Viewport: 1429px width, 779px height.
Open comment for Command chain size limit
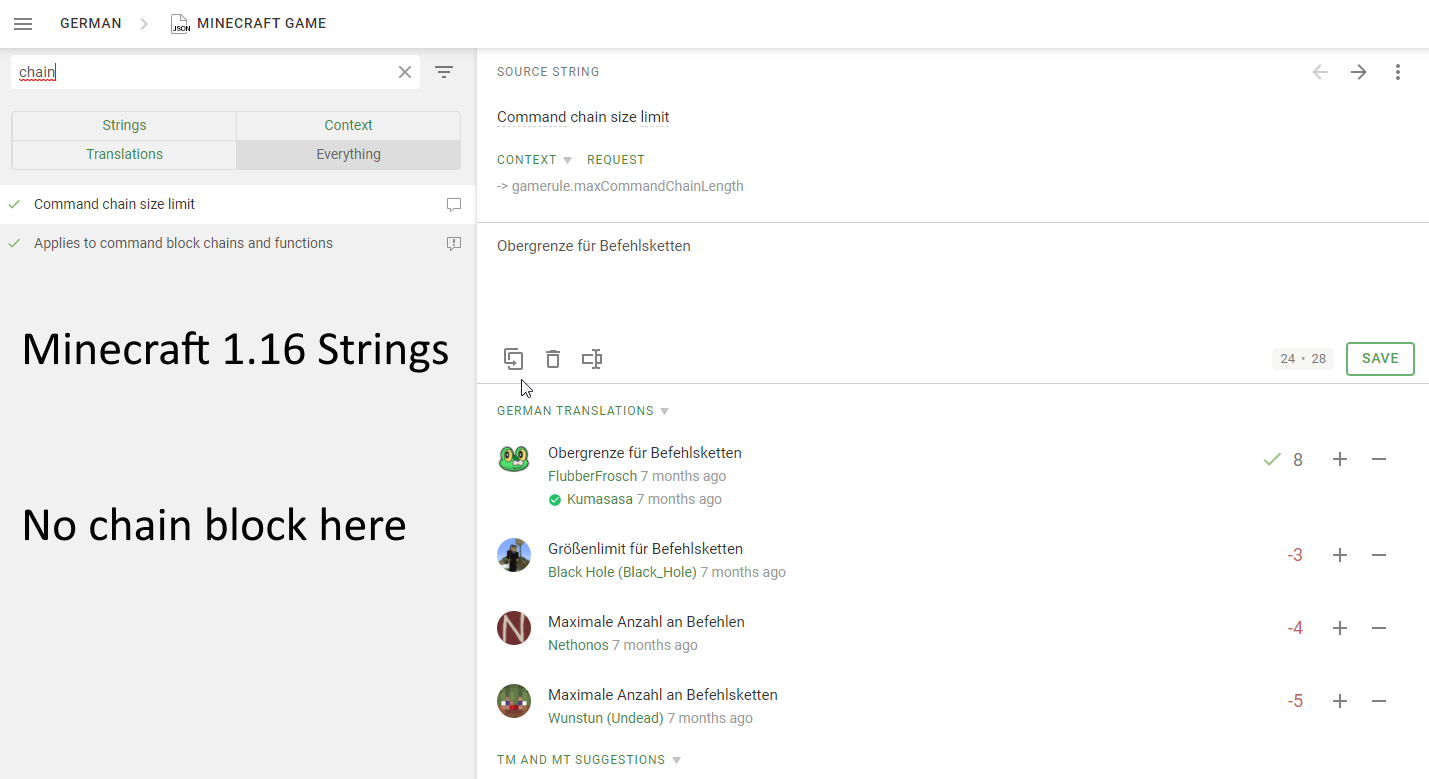pos(454,205)
